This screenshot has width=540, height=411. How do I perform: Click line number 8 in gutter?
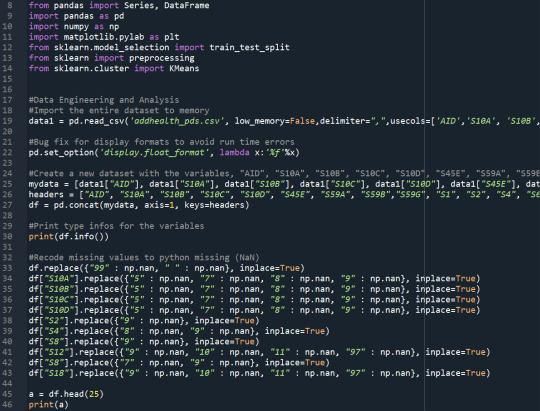pos(10,6)
